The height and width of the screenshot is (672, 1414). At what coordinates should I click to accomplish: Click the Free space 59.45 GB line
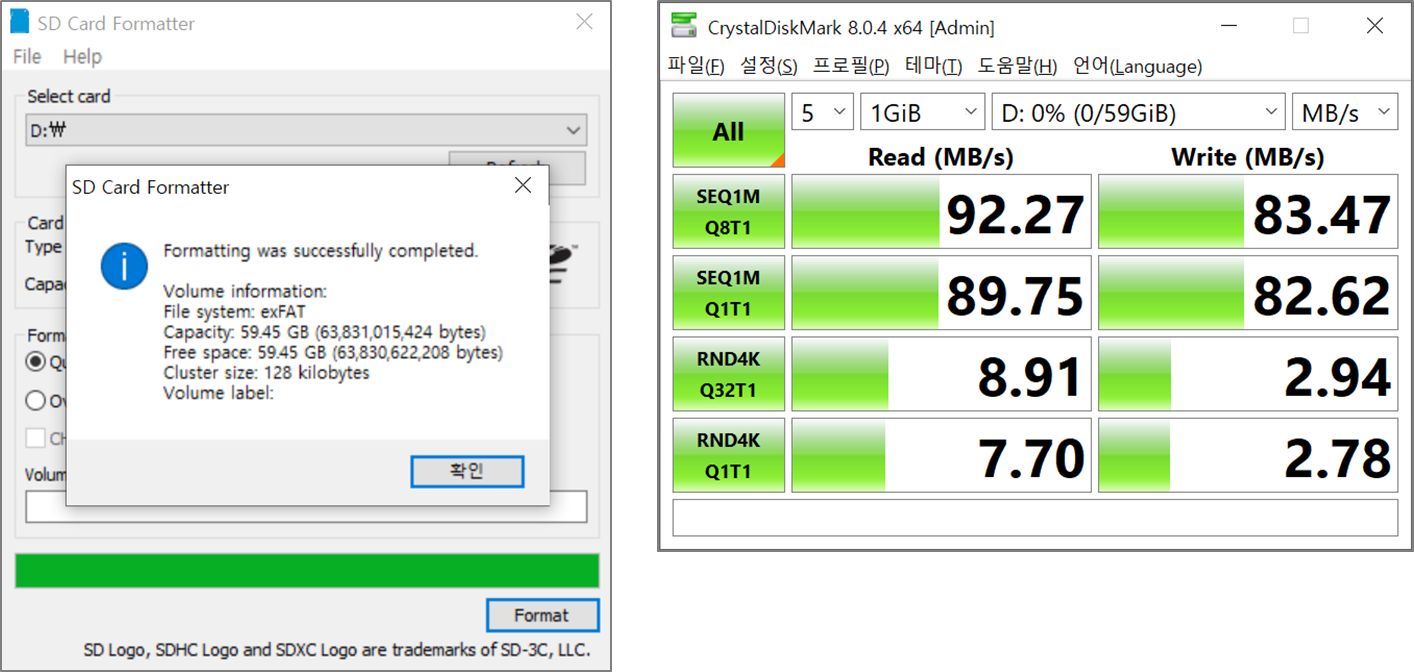coord(333,352)
